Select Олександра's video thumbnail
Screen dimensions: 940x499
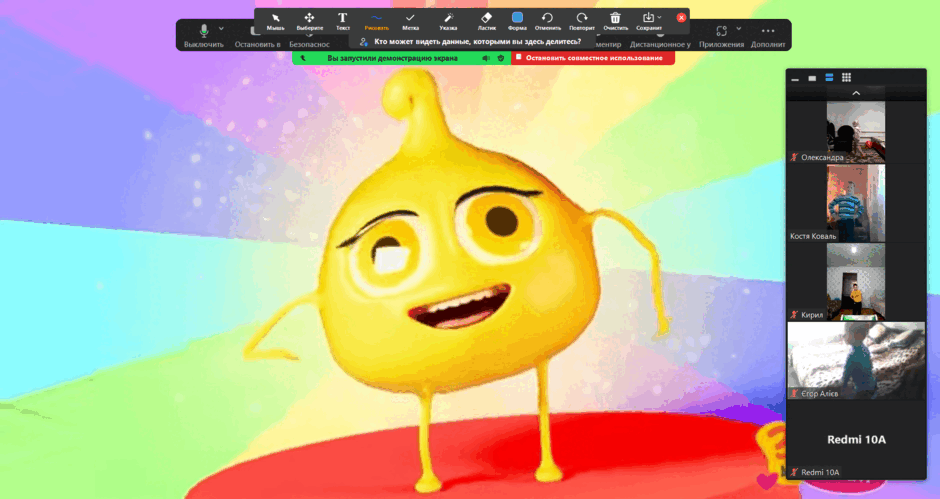[x=855, y=131]
